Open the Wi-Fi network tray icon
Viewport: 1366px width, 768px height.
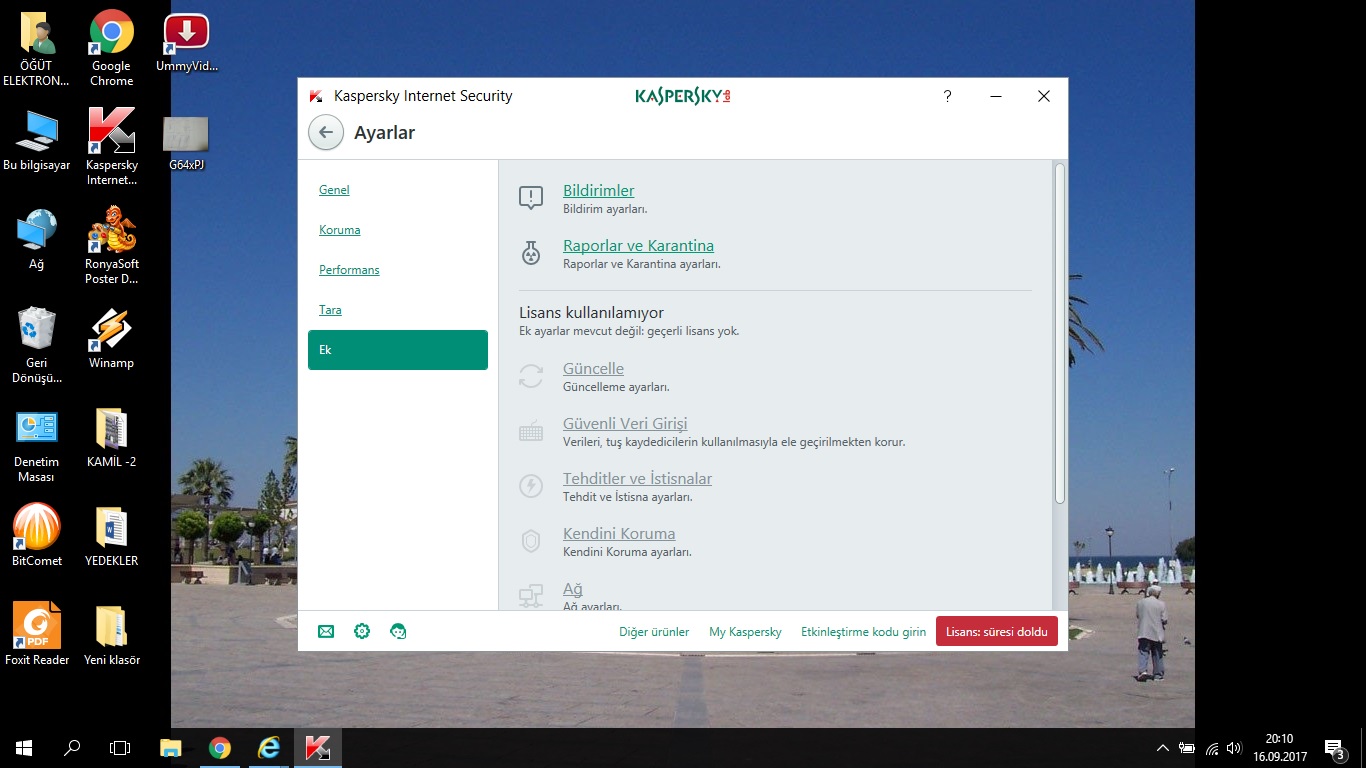coord(1211,748)
